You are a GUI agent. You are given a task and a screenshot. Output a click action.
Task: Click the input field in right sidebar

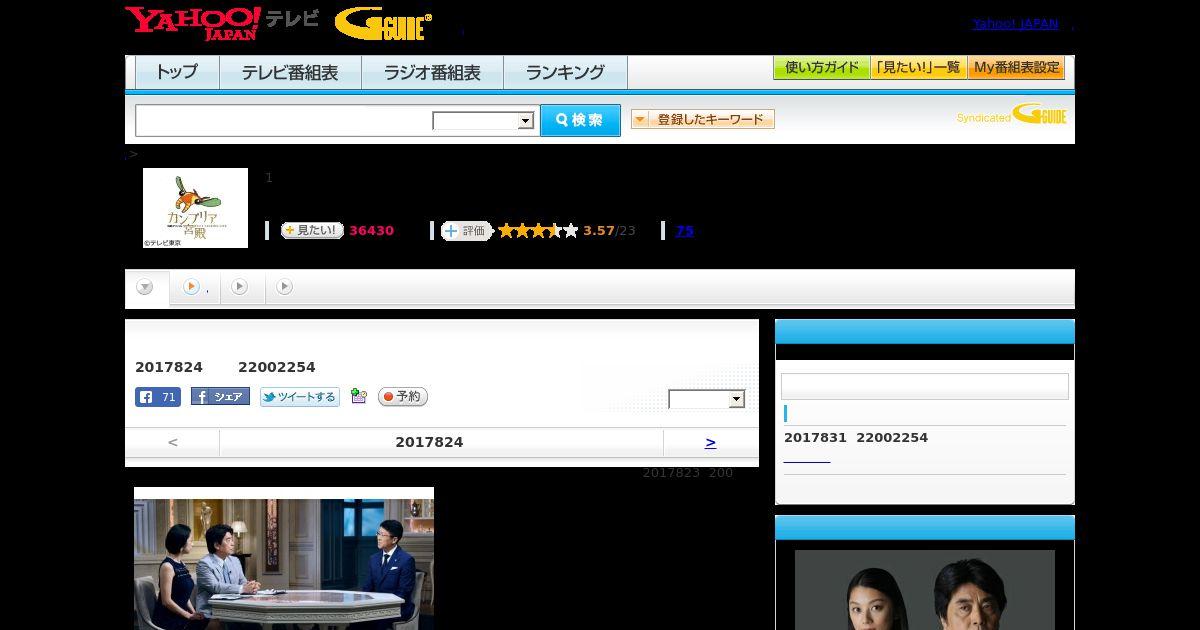point(925,386)
